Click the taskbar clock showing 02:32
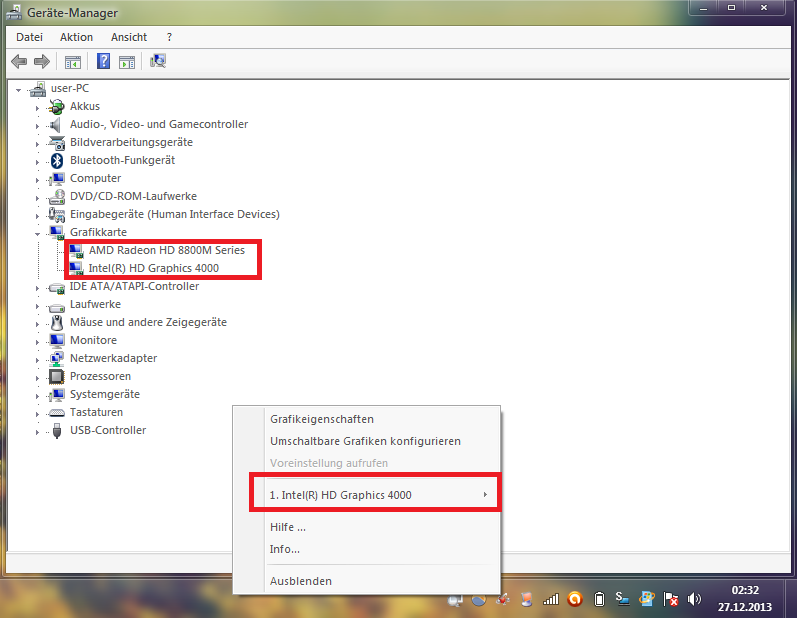Screen dimensions: 797x618 [745, 590]
